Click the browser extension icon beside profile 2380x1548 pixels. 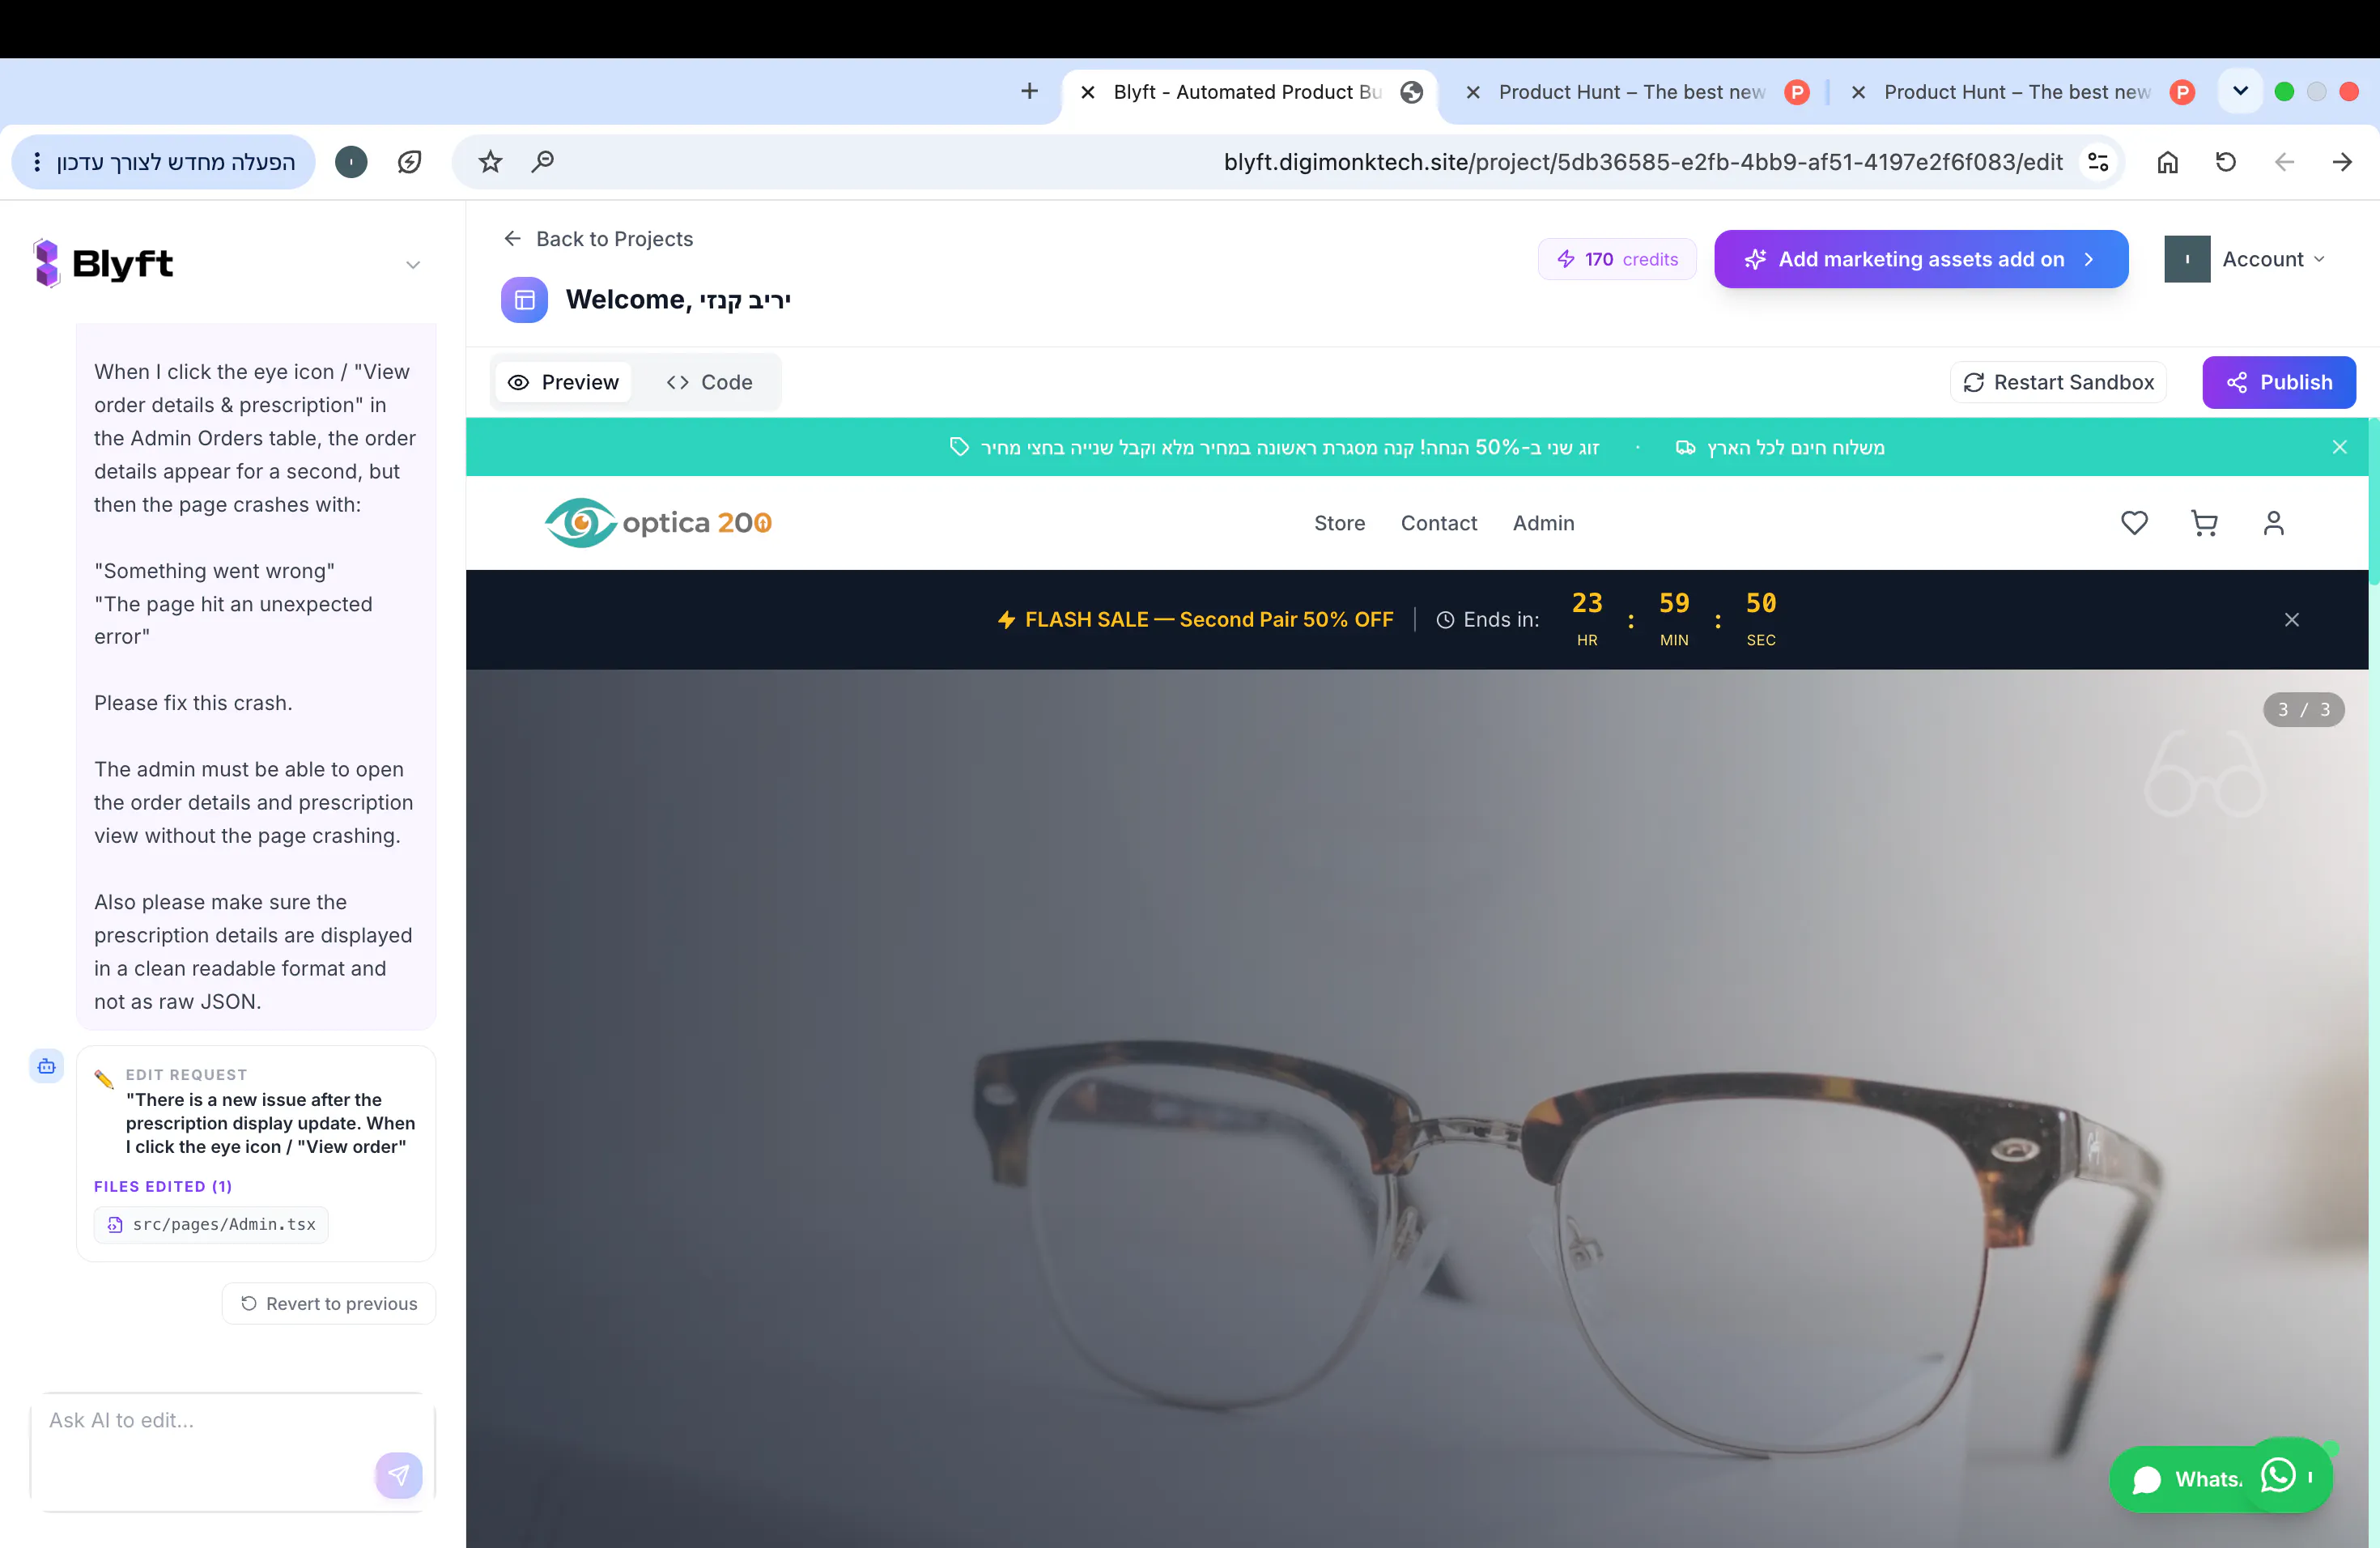(x=409, y=162)
